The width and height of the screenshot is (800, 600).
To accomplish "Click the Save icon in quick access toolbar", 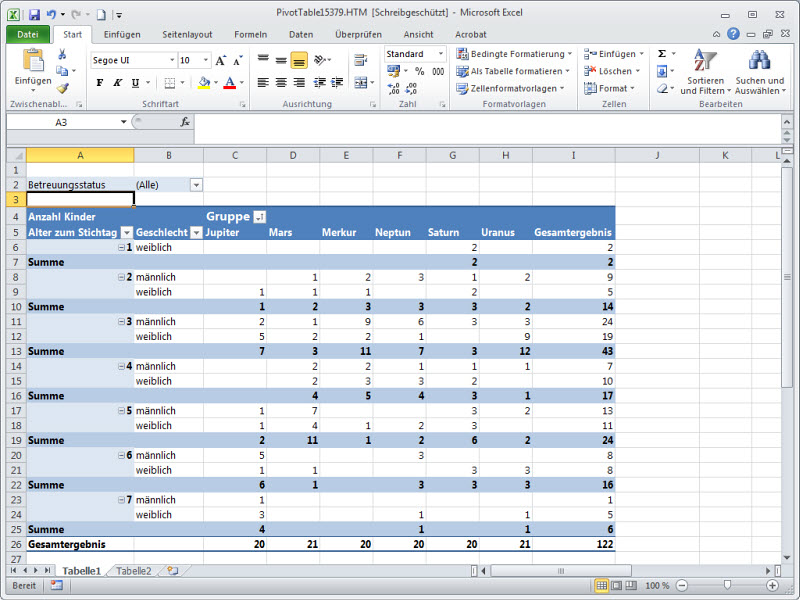I will [34, 15].
